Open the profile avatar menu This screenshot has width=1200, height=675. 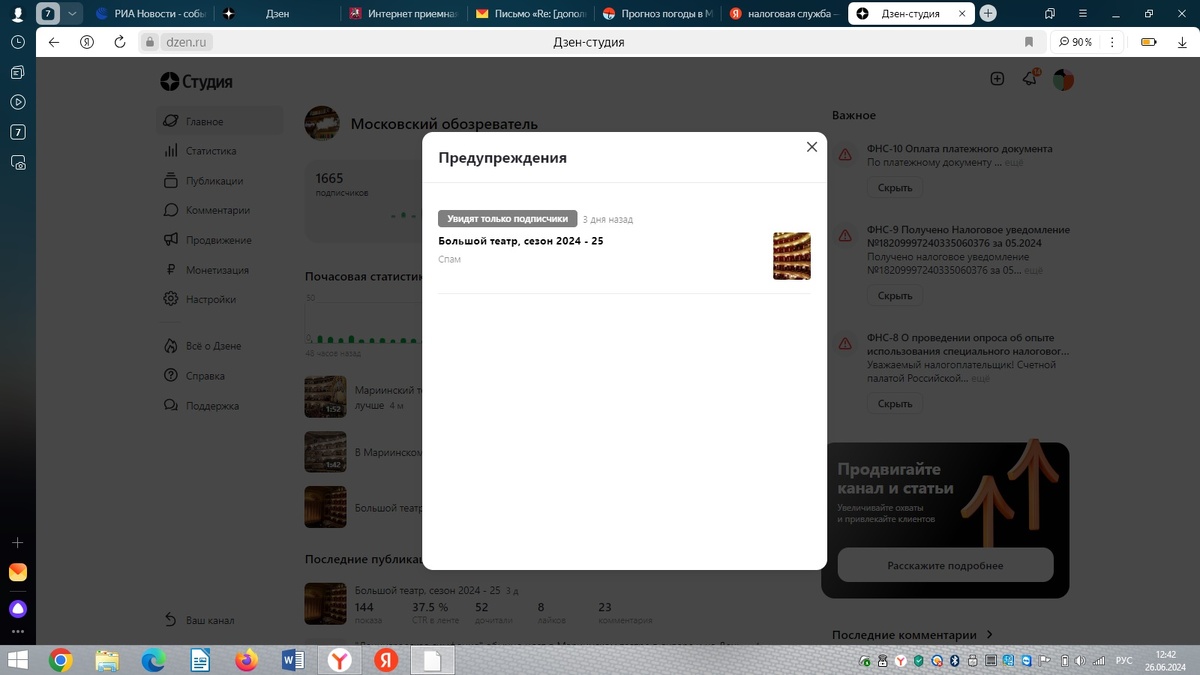coord(1063,80)
